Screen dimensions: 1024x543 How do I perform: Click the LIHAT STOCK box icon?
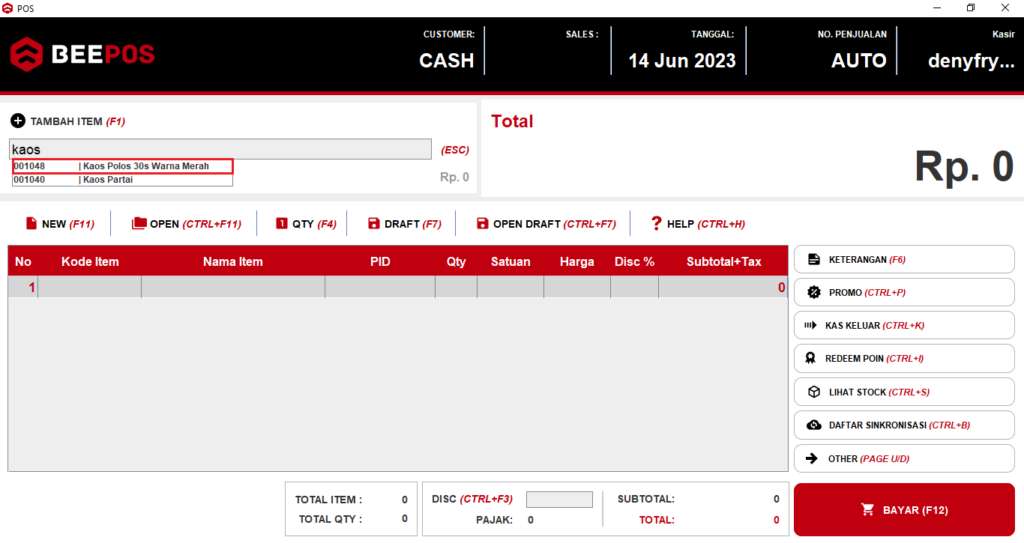click(x=814, y=392)
